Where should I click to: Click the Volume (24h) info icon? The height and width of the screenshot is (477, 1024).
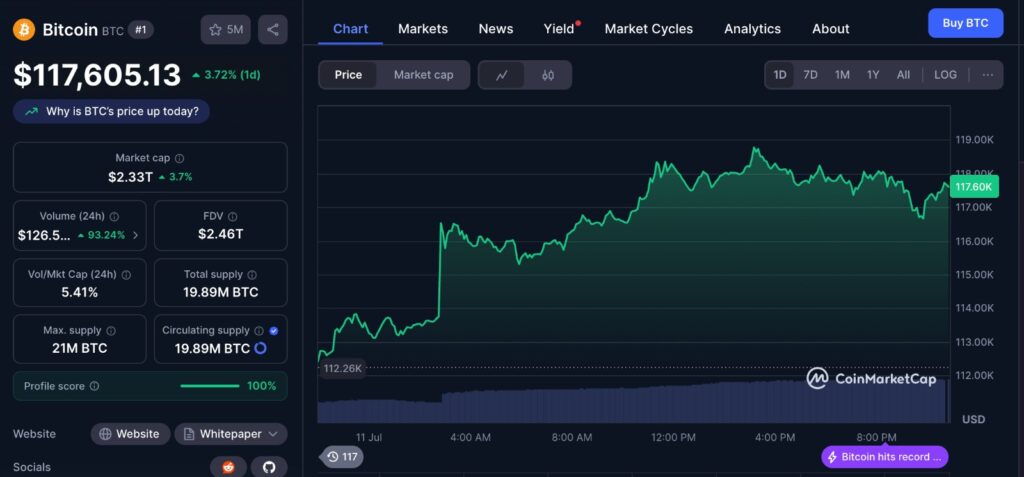pyautogui.click(x=114, y=216)
